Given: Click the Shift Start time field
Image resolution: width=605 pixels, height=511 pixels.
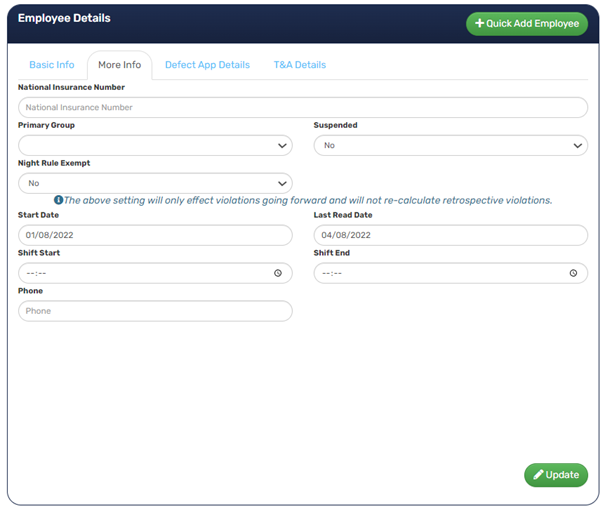Looking at the screenshot, I should coord(145,273).
